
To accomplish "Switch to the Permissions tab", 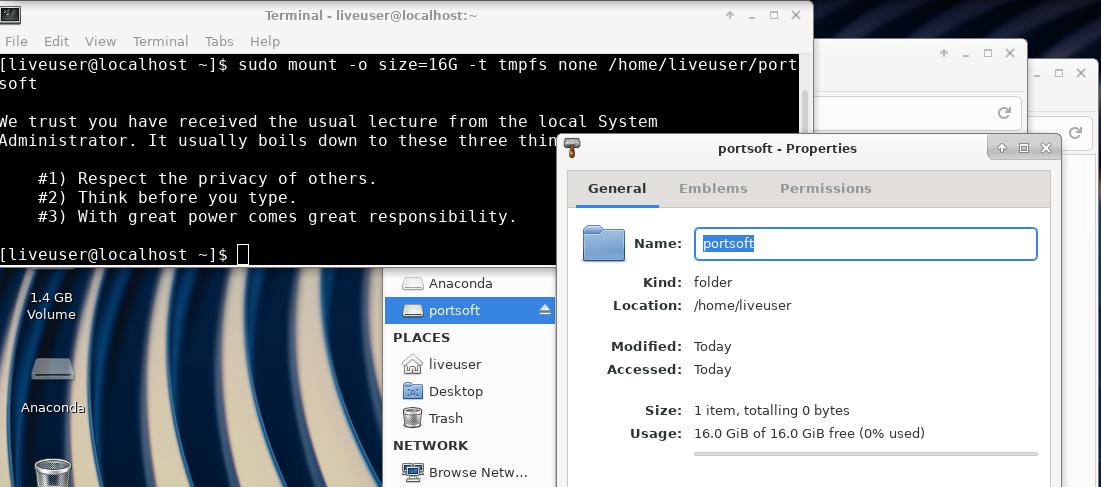I will coord(826,189).
